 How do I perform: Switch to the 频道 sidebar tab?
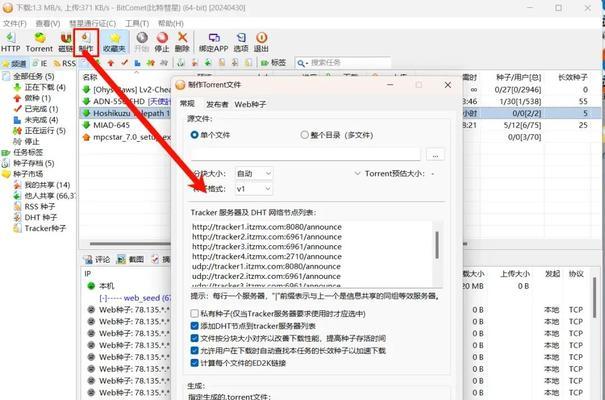point(15,63)
